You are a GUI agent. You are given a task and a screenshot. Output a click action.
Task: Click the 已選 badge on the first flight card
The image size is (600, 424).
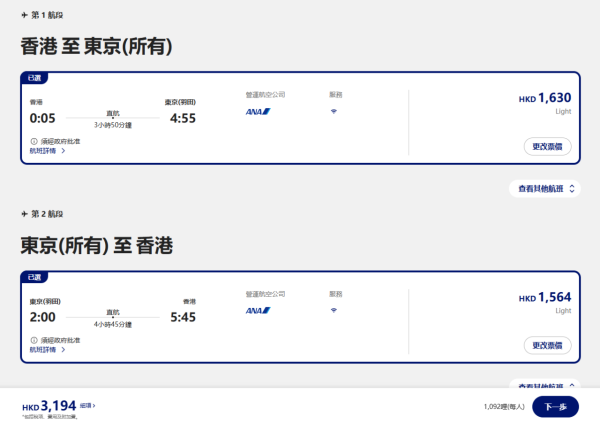click(34, 78)
